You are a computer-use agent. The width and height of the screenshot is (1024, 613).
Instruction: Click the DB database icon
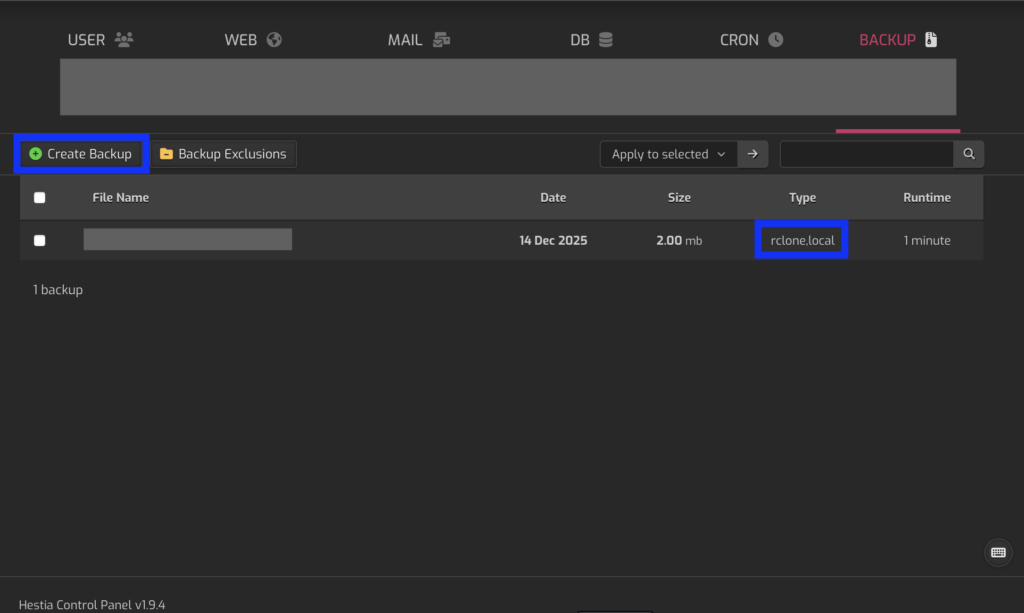coord(605,40)
